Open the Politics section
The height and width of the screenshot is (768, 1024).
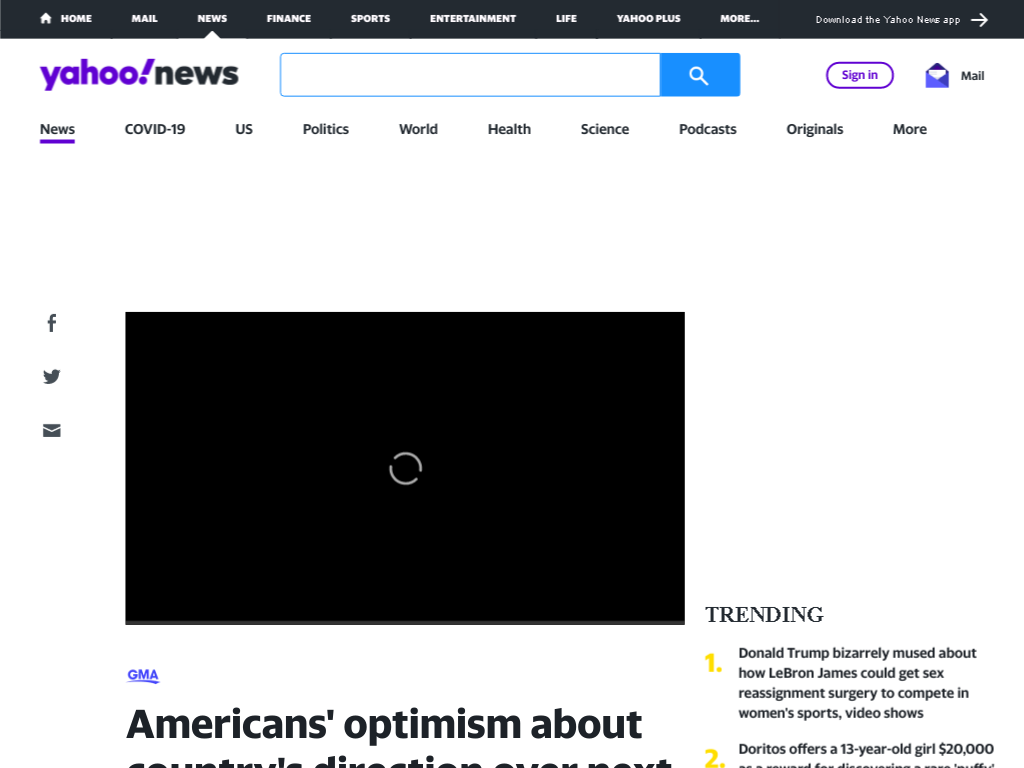325,129
